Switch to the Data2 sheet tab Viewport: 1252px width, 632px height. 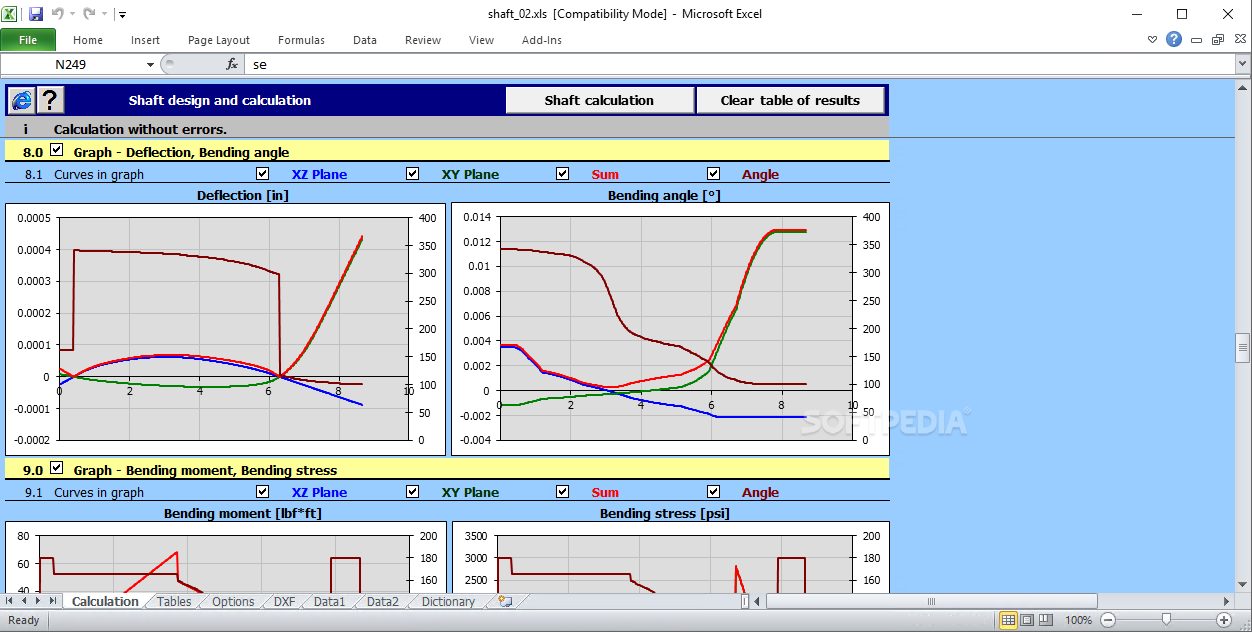(382, 601)
